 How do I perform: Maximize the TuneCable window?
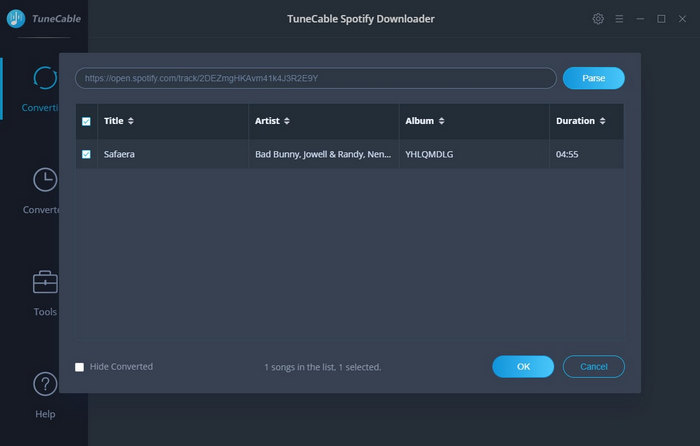click(x=661, y=19)
